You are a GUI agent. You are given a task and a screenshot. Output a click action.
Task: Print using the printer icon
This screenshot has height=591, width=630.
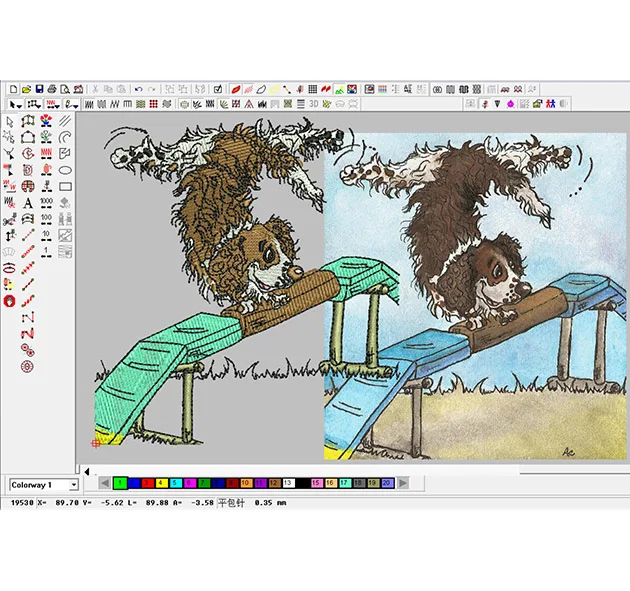[x=52, y=89]
